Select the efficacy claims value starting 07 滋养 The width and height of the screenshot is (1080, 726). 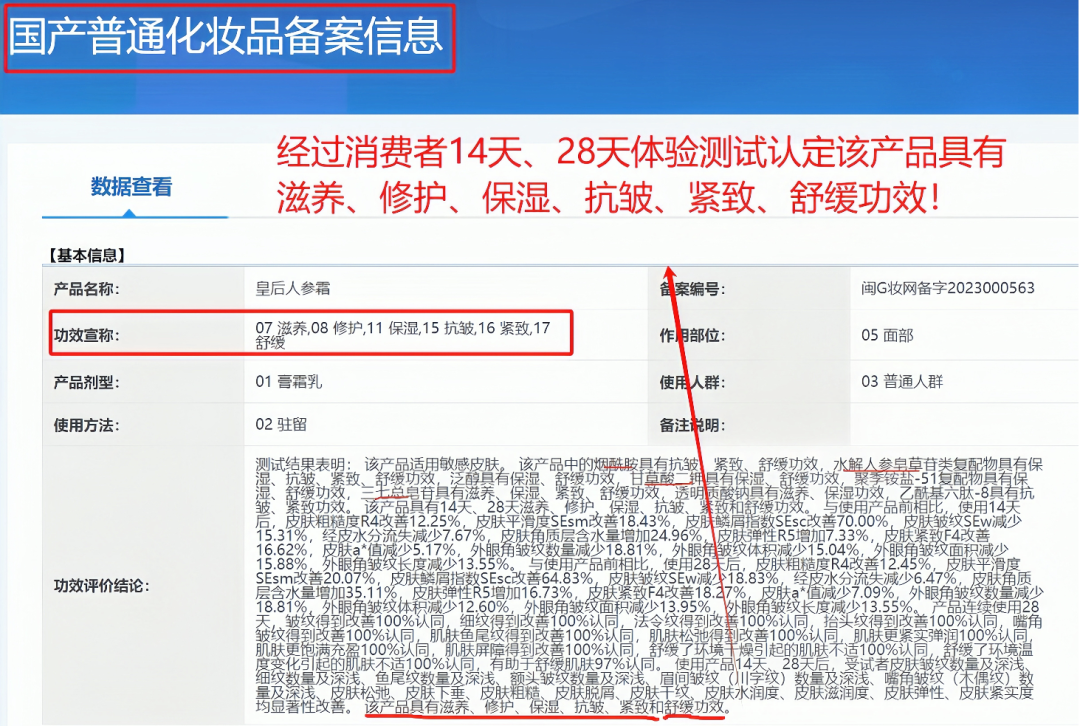click(403, 335)
